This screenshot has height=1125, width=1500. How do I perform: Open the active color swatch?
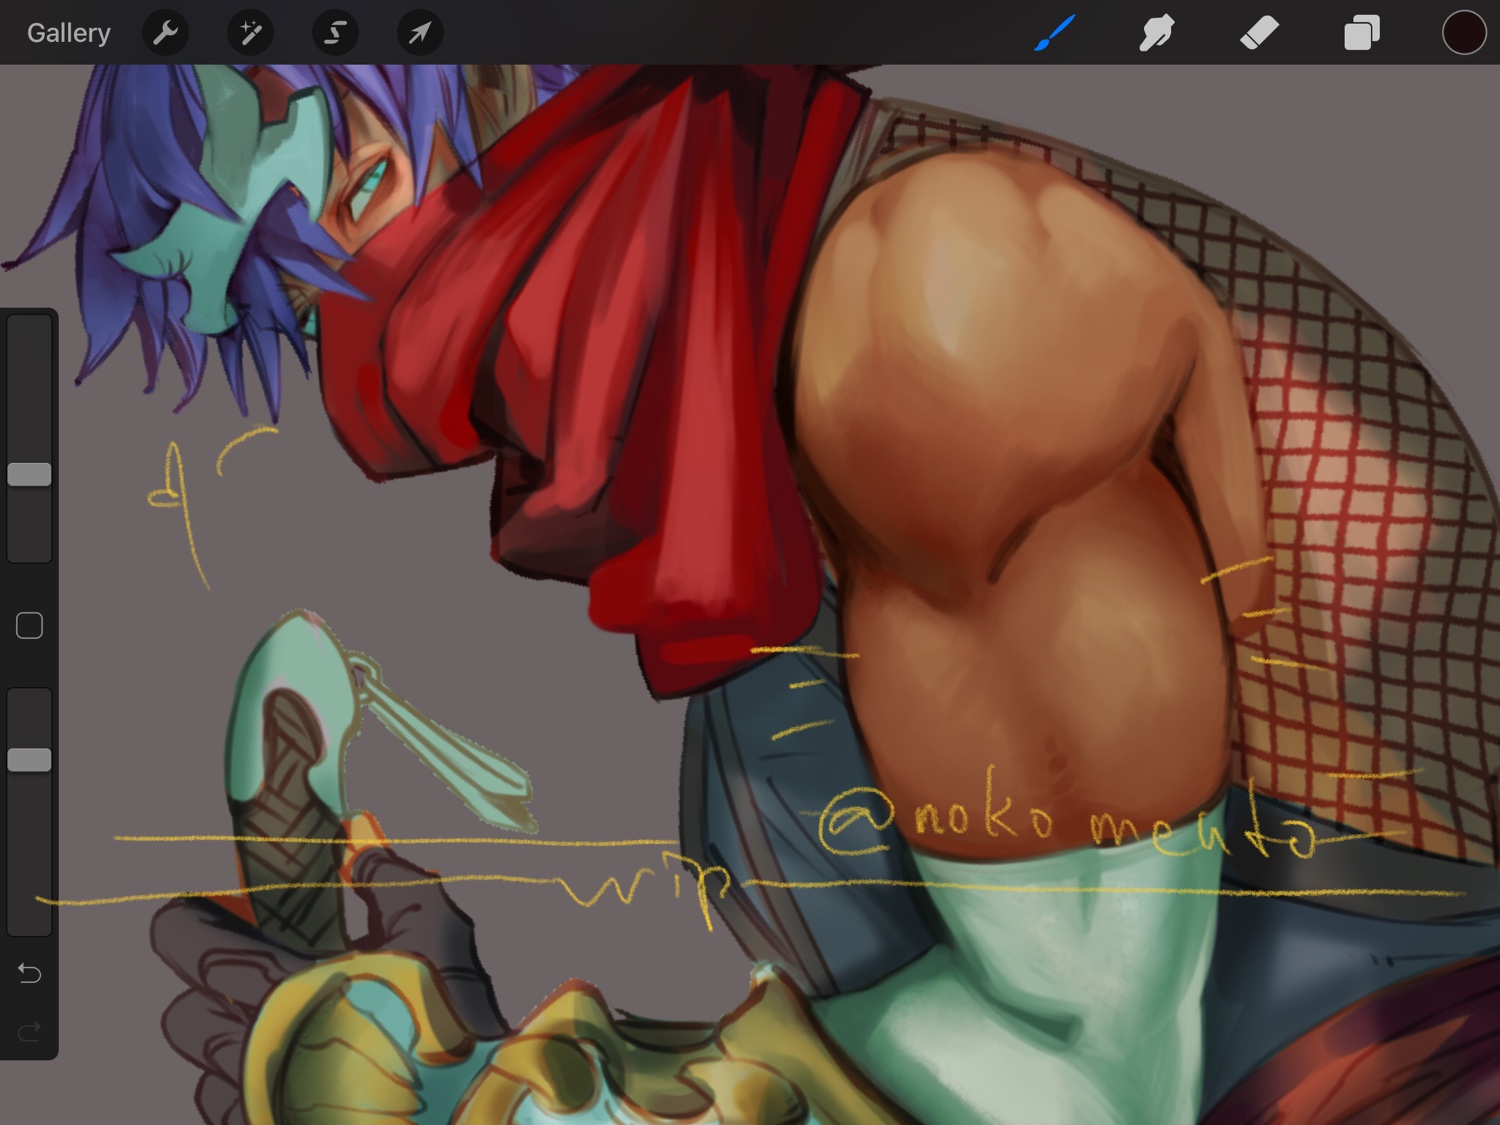pos(1463,33)
